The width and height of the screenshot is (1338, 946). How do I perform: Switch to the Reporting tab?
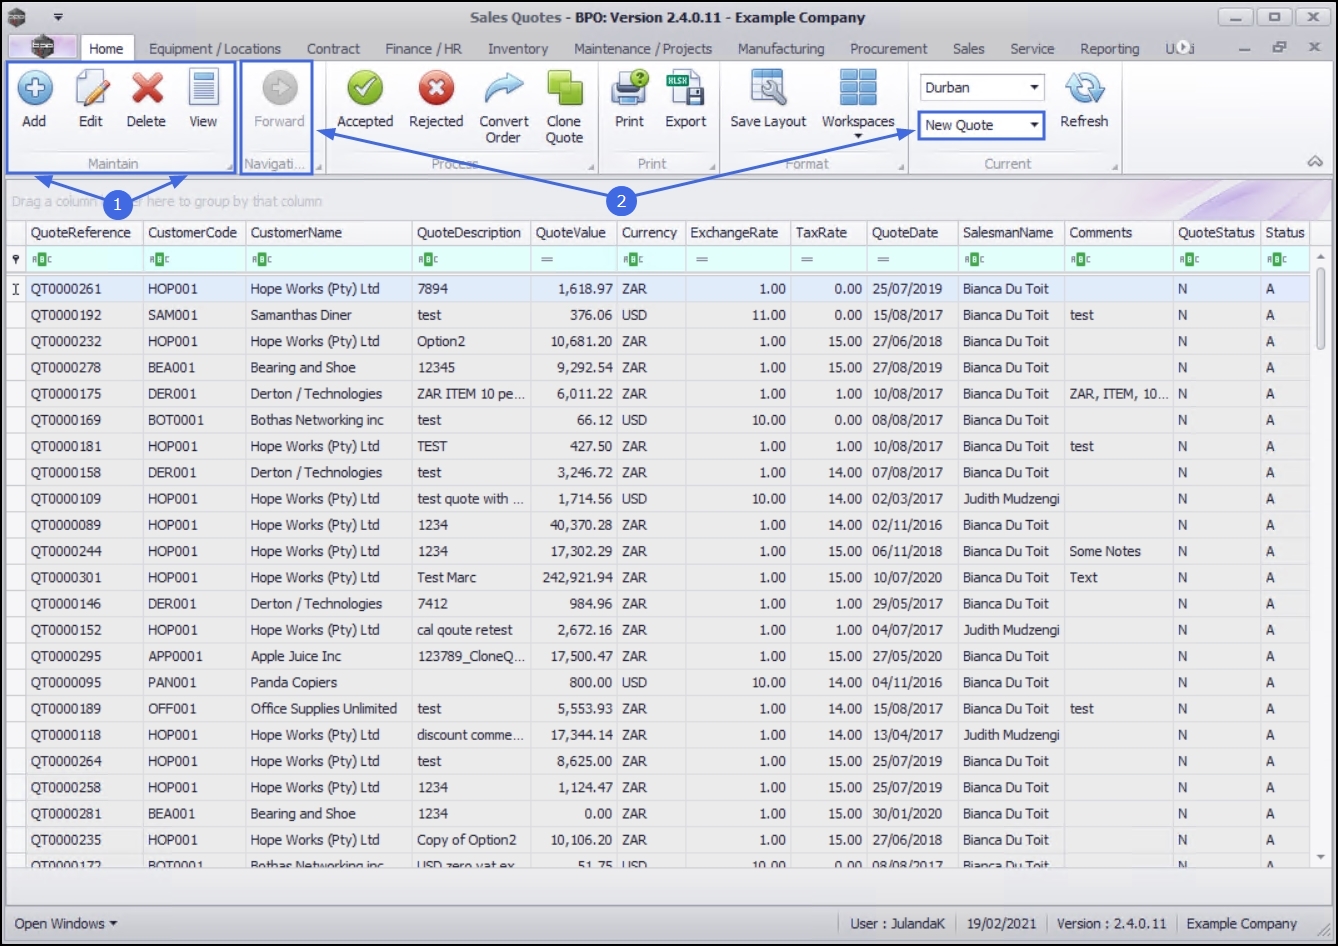tap(1109, 48)
